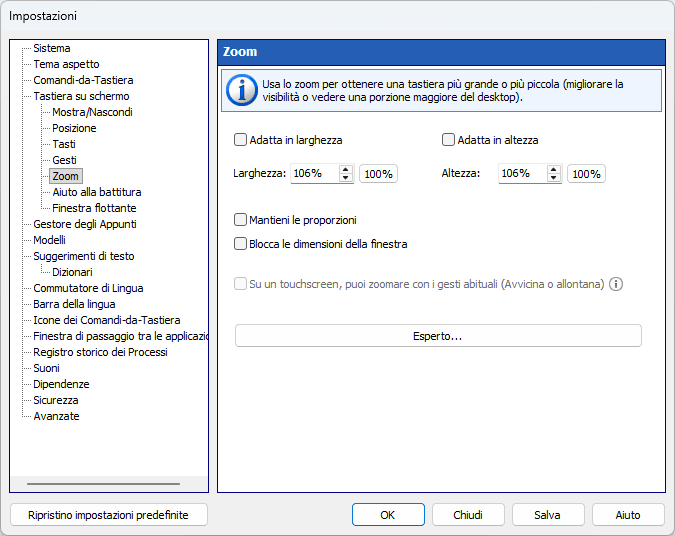Enable Adatta in larghezza checkbox
The height and width of the screenshot is (536, 675).
[x=240, y=140]
